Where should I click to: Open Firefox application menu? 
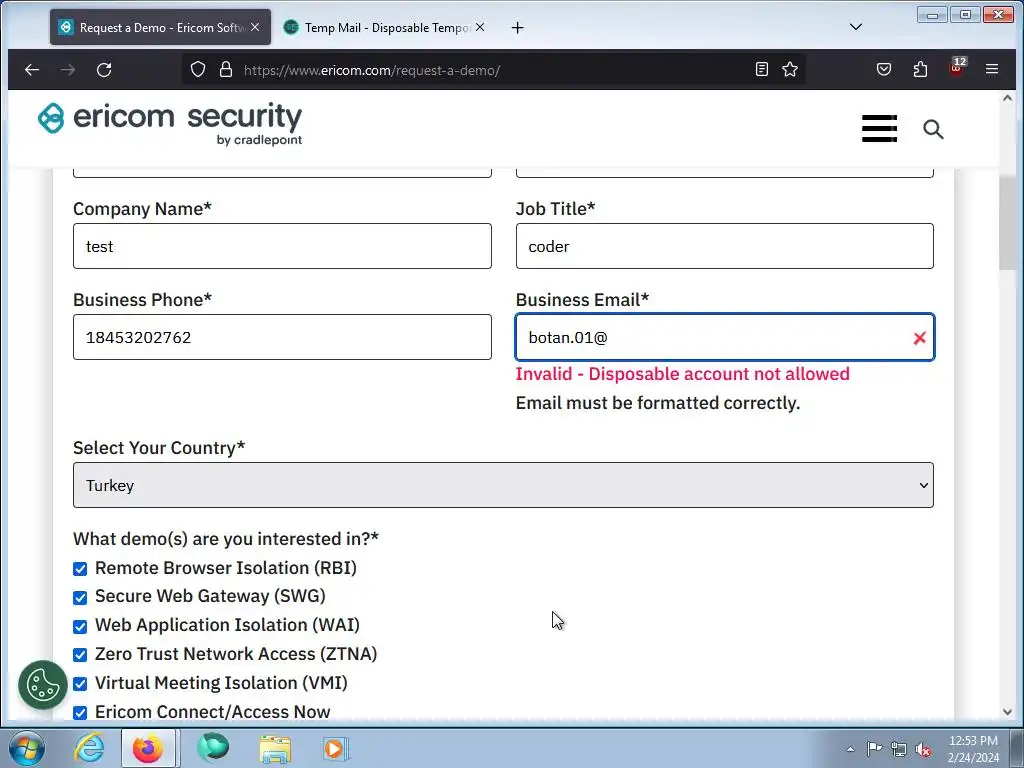pyautogui.click(x=992, y=69)
